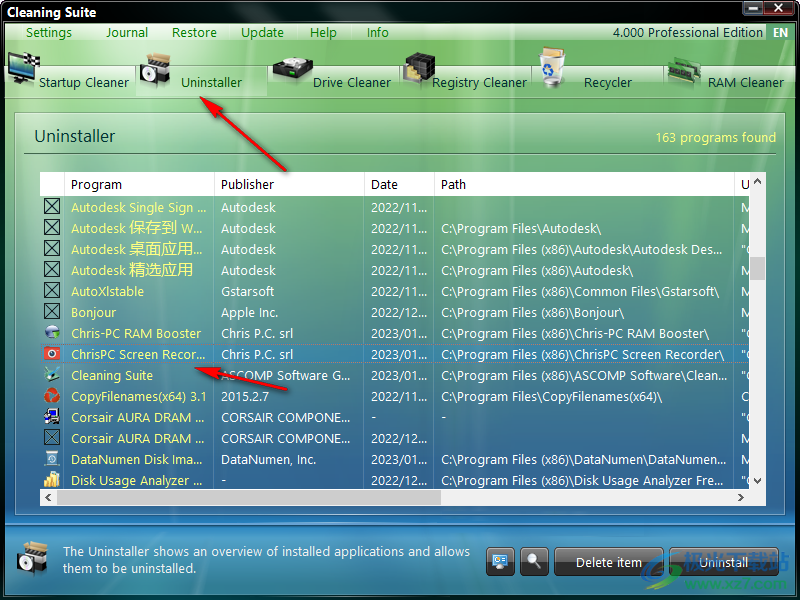Open the Restore menu
800x600 pixels.
194,33
